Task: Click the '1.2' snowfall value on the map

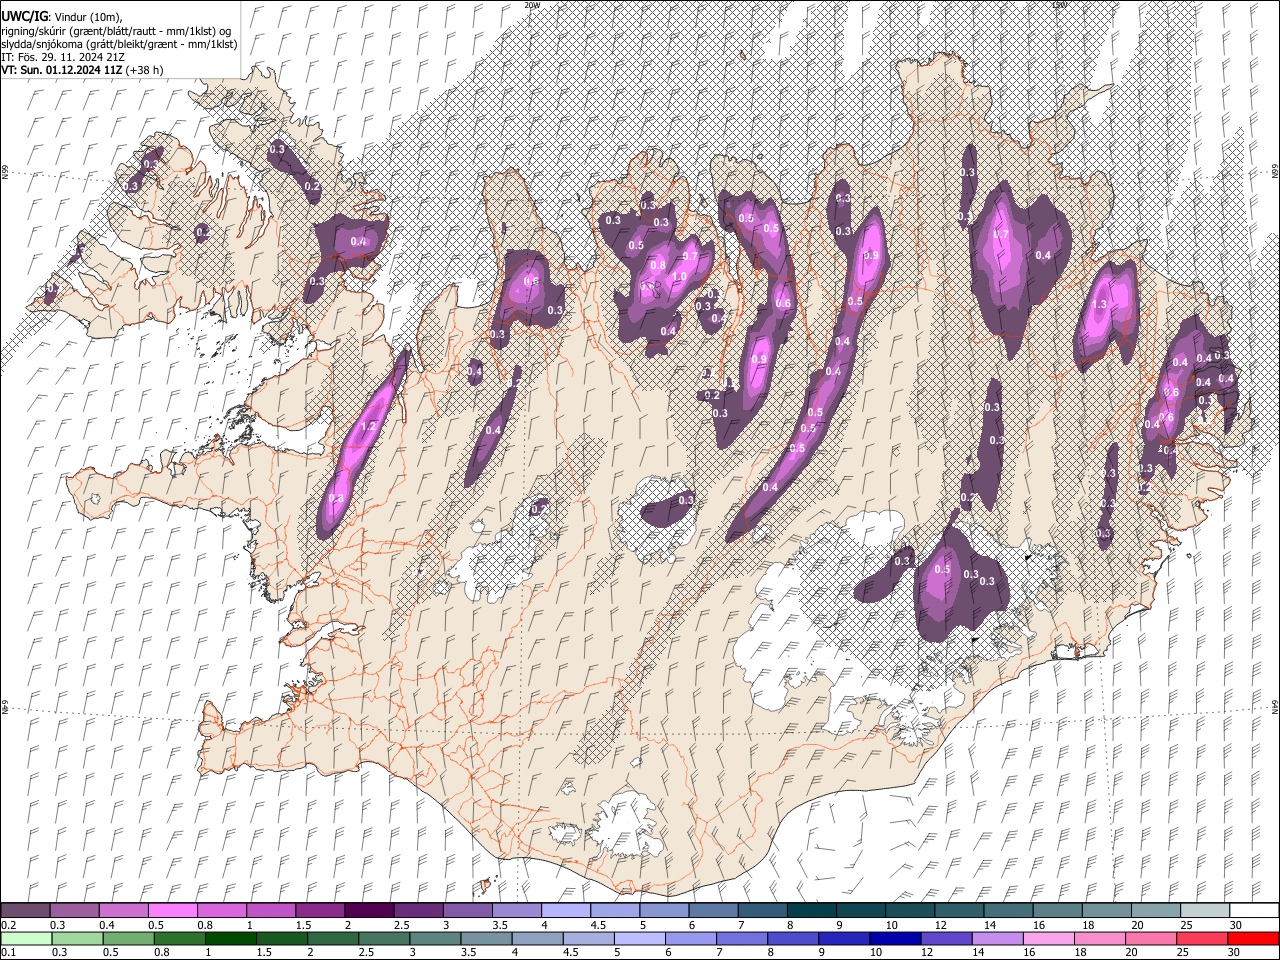Action: pyautogui.click(x=367, y=426)
